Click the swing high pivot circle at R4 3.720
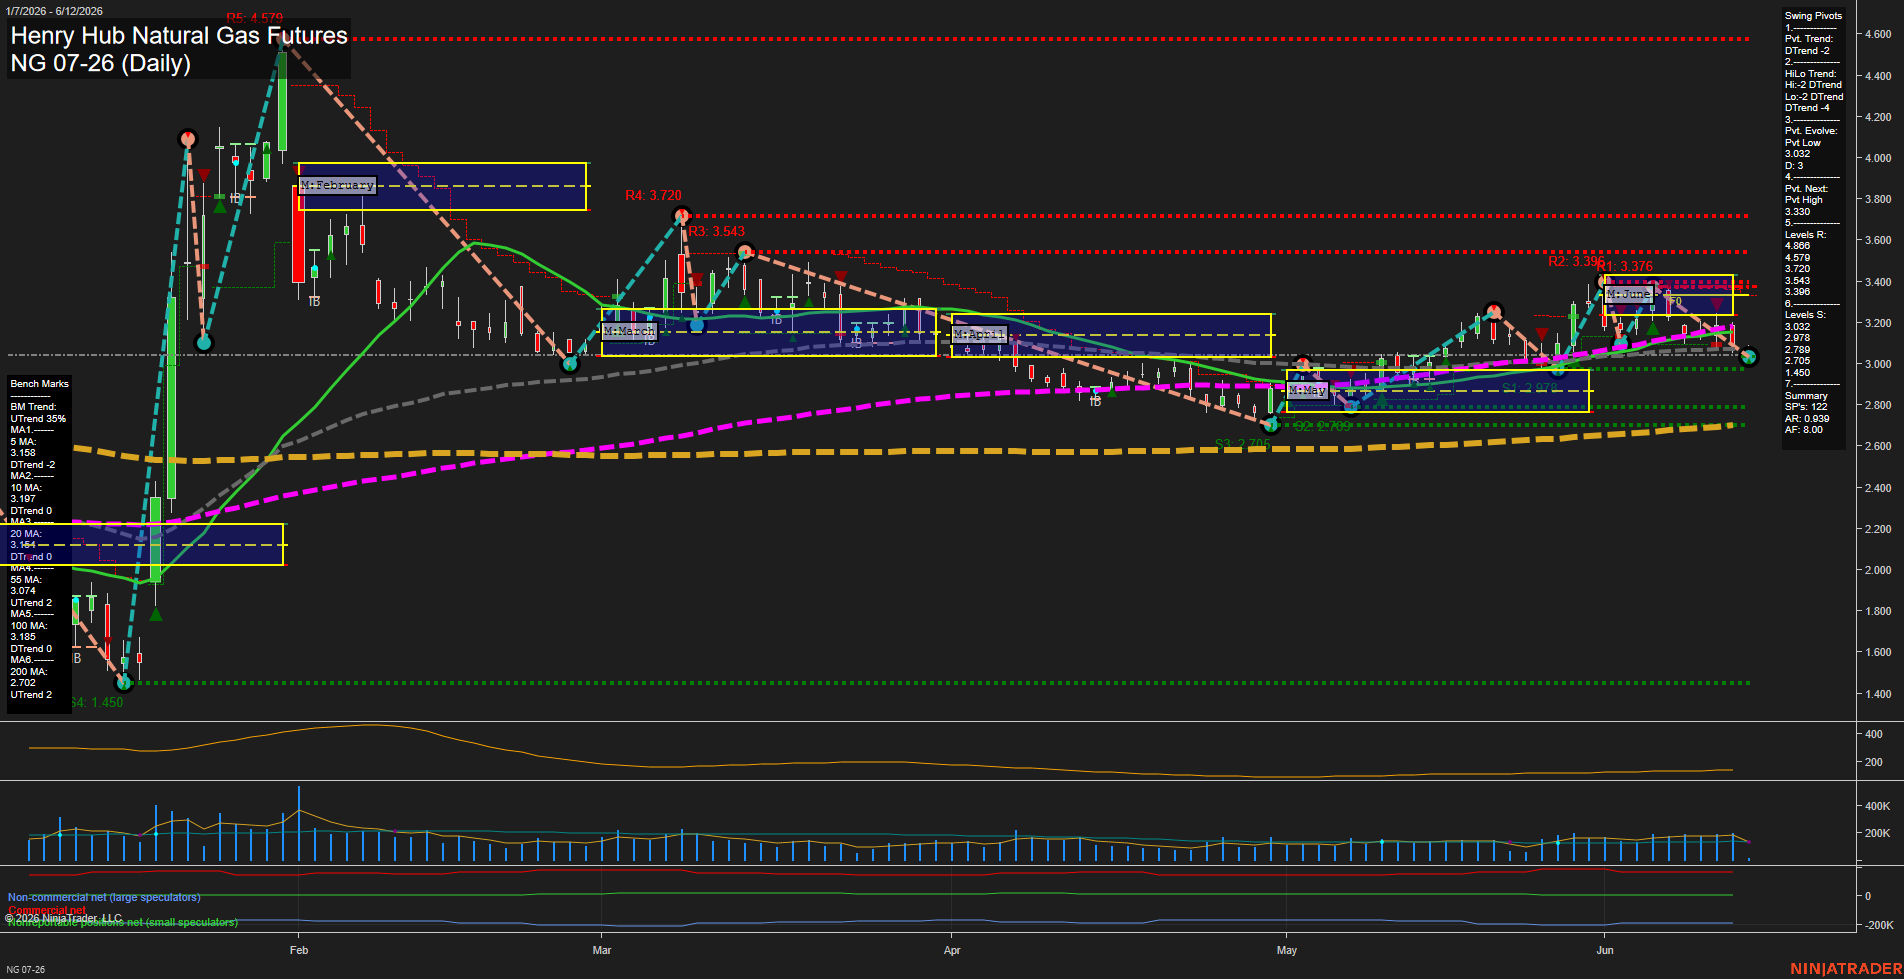 (682, 215)
